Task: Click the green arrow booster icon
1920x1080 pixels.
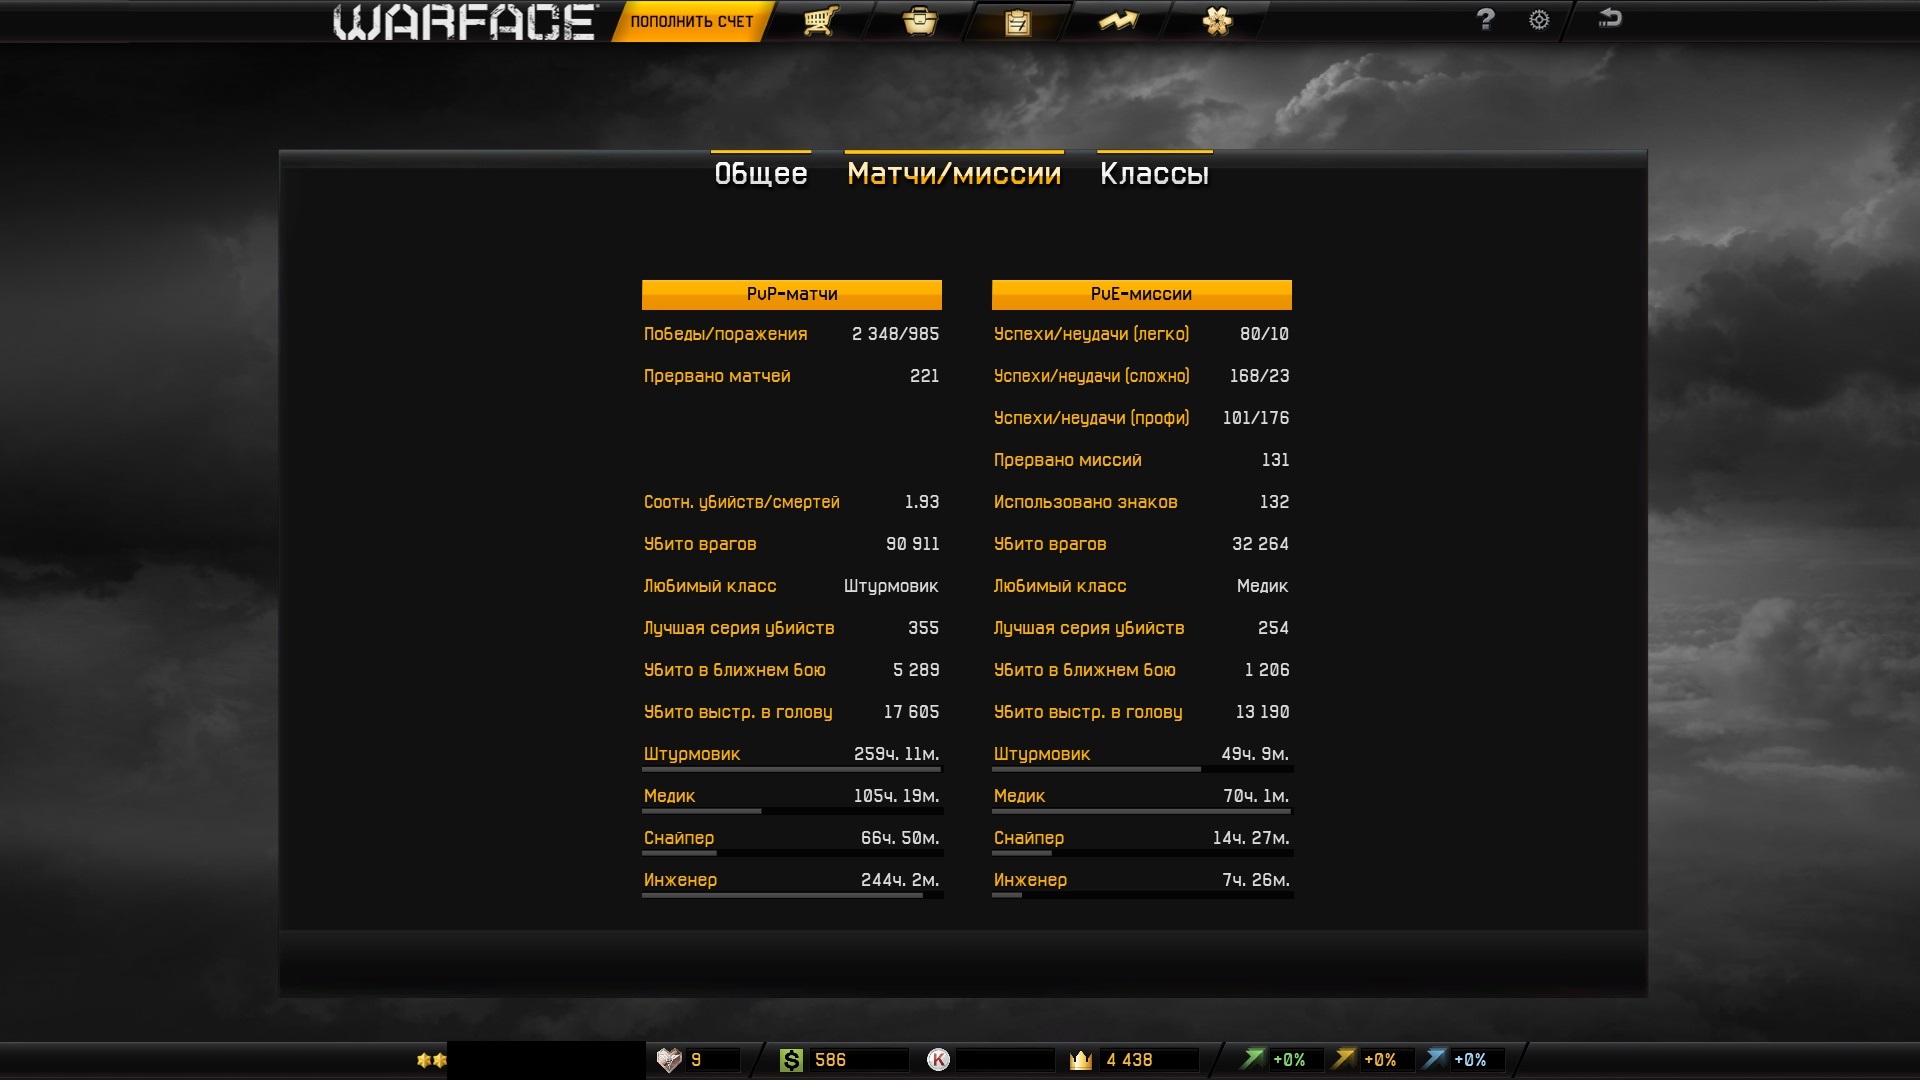Action: [1252, 1059]
